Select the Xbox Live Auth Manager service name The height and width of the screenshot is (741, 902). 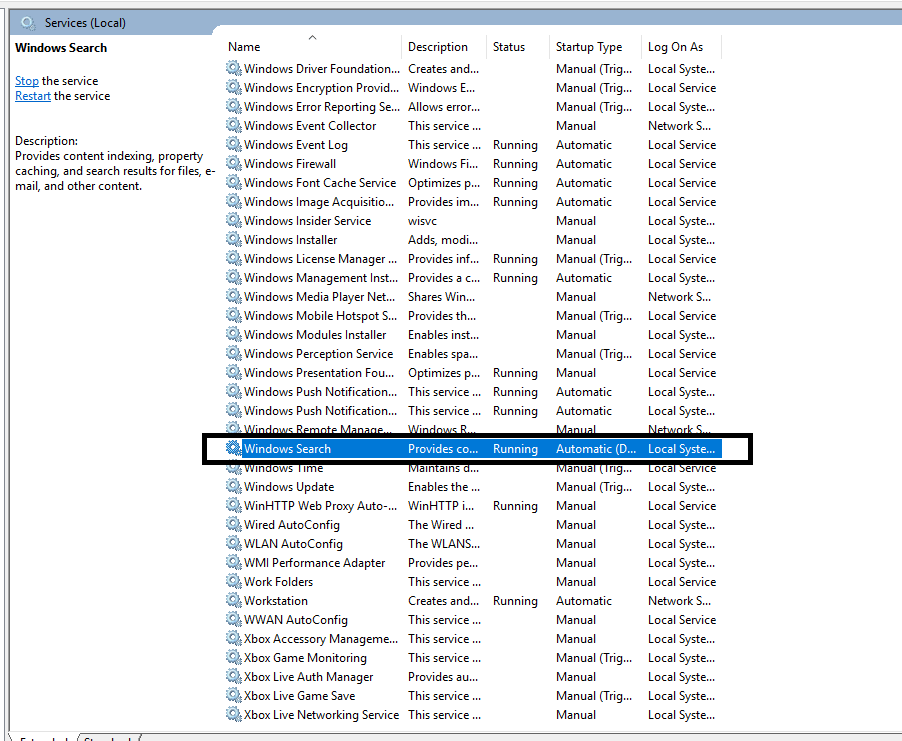[308, 677]
